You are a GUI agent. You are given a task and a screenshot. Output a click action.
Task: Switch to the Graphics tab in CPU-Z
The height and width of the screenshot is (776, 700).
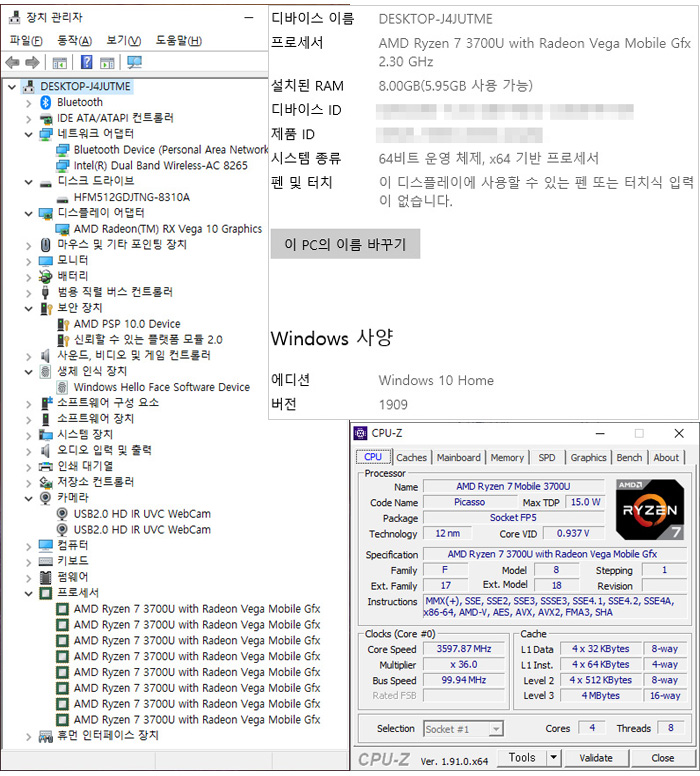pos(588,458)
